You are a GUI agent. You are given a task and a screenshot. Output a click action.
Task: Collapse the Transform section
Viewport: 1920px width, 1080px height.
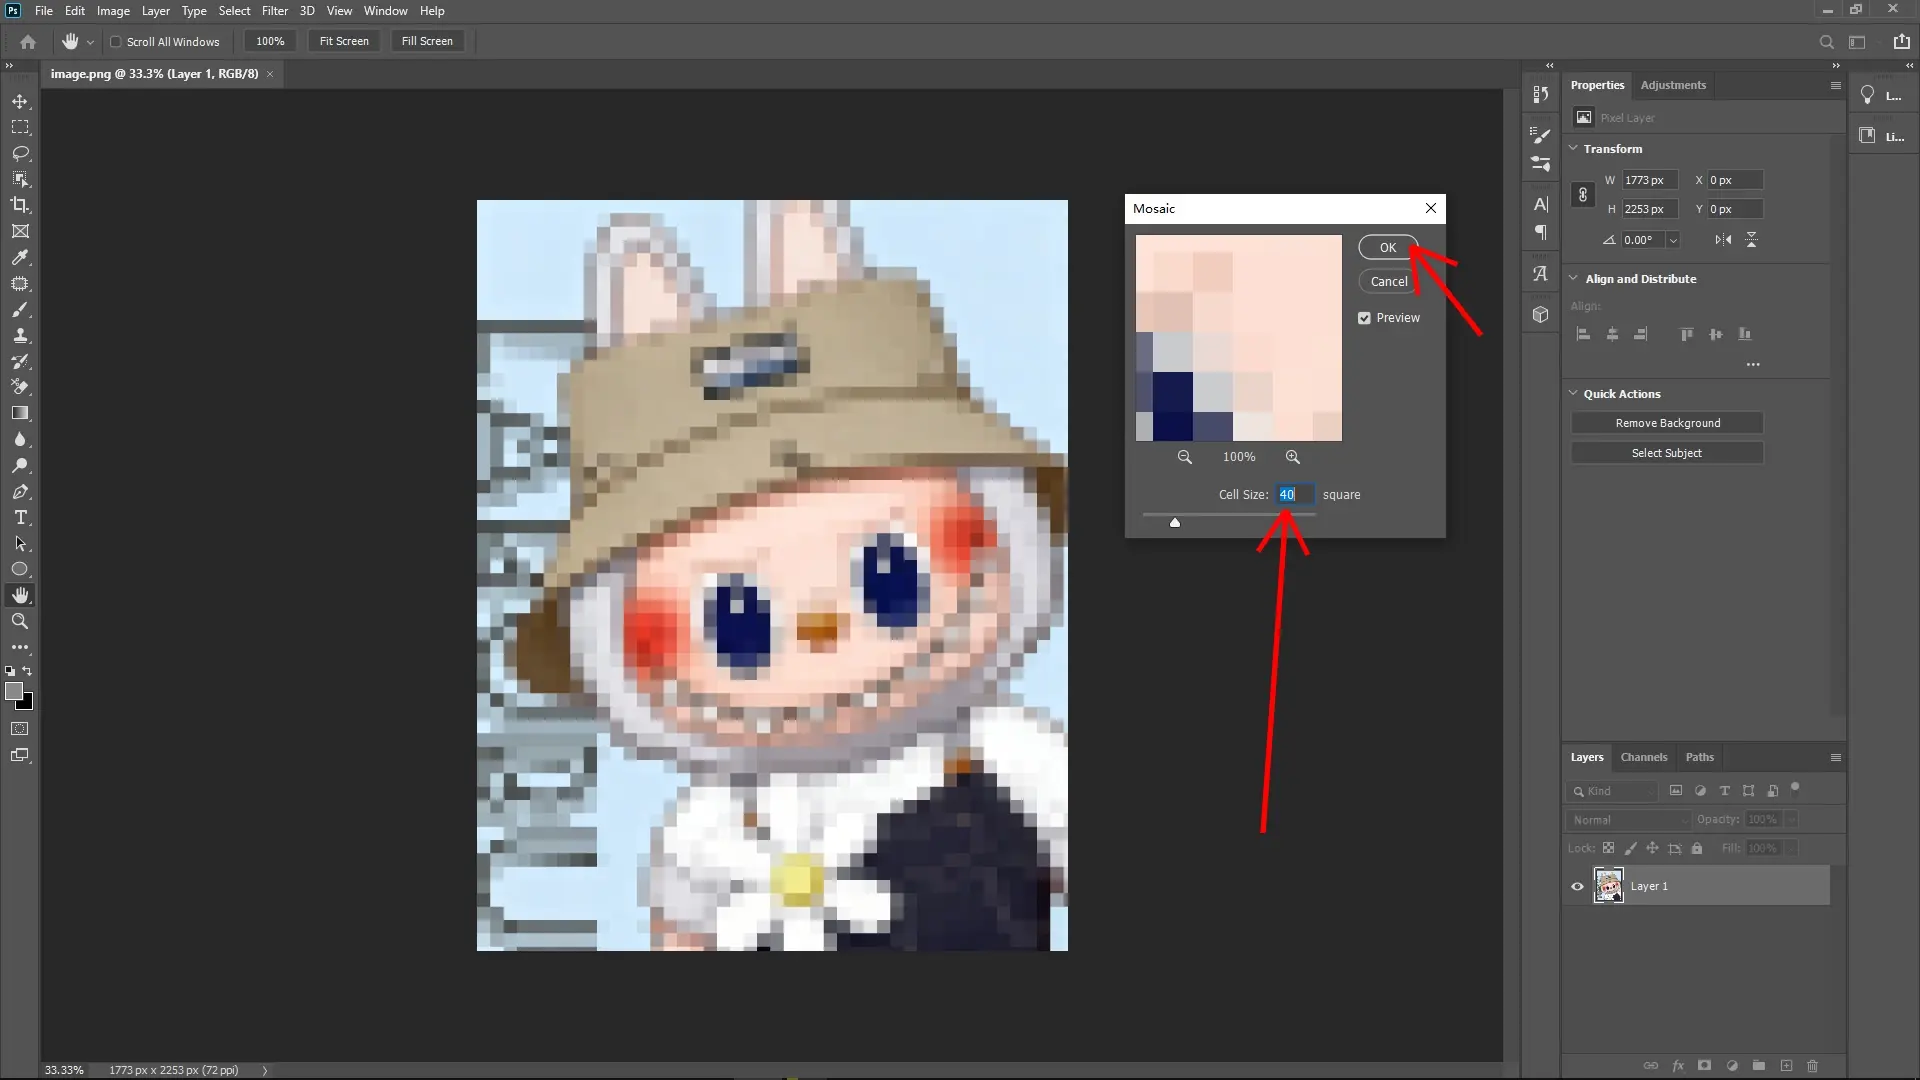1573,148
